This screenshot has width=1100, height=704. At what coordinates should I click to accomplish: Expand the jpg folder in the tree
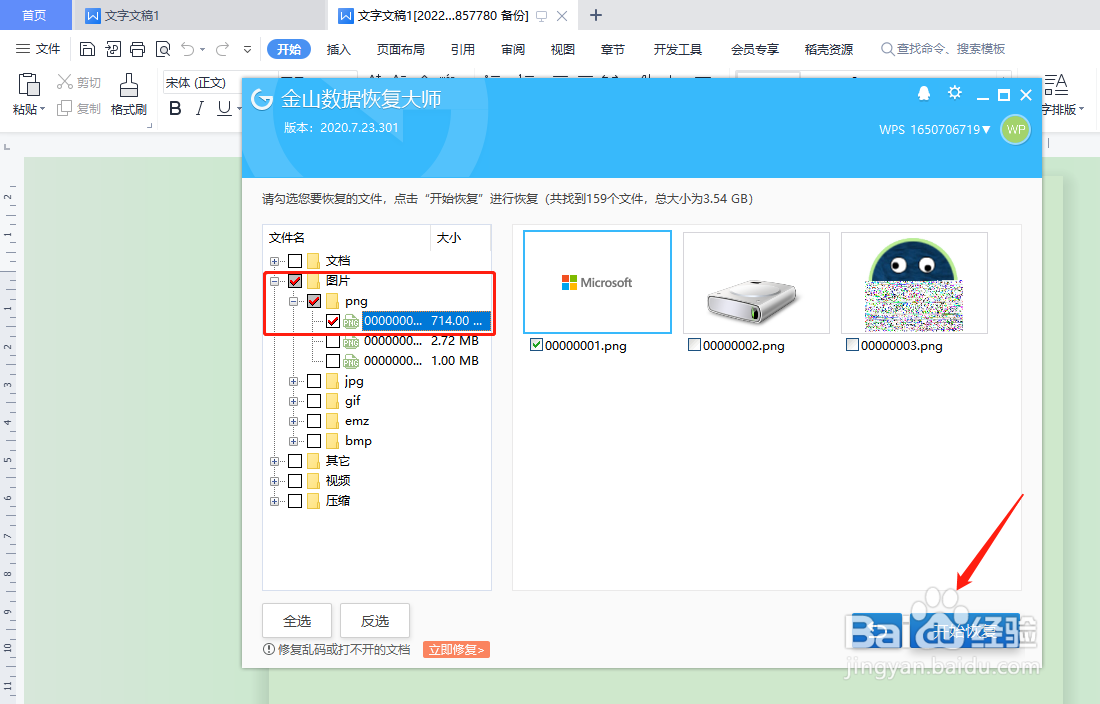coord(295,380)
